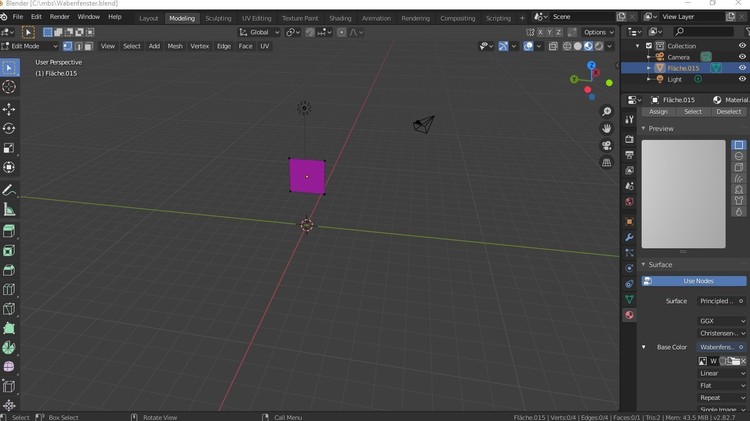Open the File menu
Screen dimensions: 750x421
[18, 17]
